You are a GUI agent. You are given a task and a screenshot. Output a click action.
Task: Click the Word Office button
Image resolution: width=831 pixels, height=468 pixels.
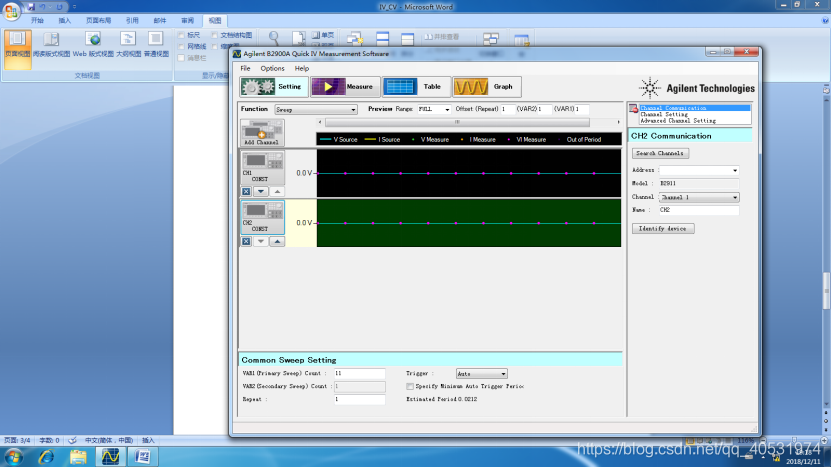(x=11, y=10)
